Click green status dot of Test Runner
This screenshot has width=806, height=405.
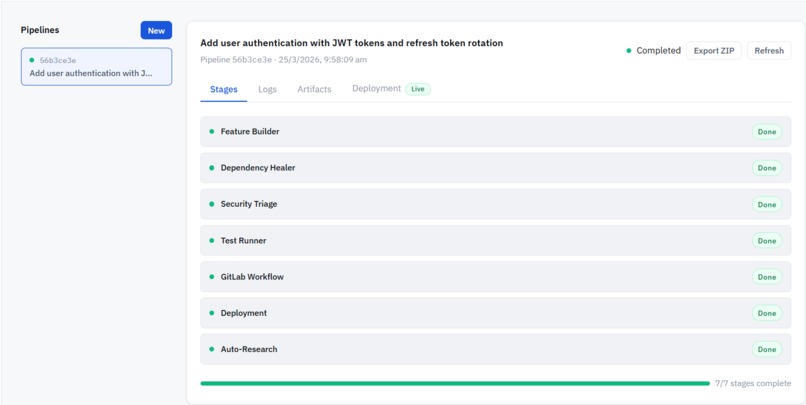coord(211,241)
